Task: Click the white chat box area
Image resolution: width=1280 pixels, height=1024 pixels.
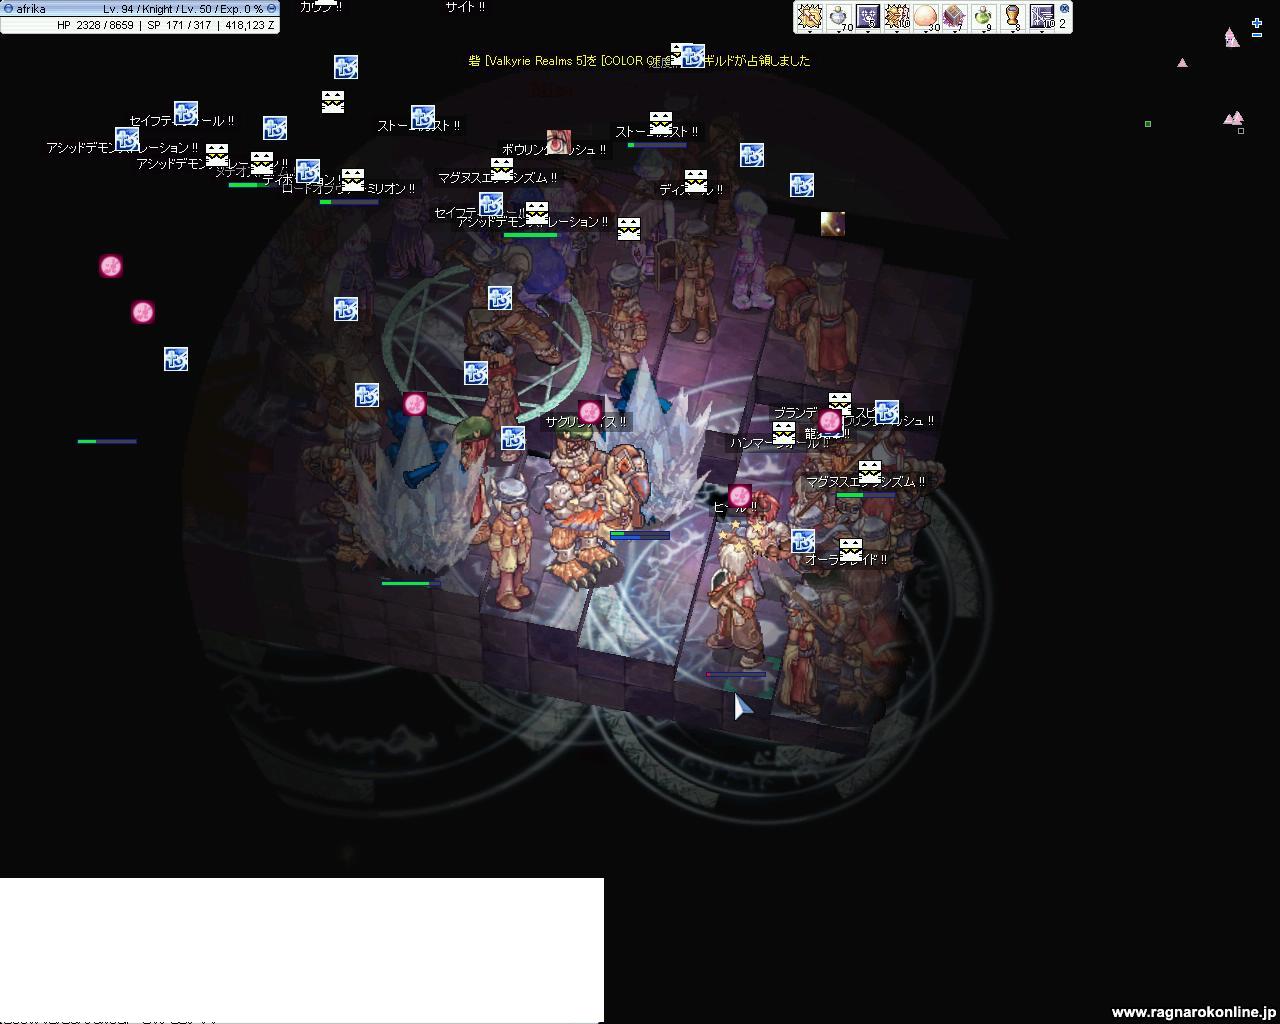Action: (x=302, y=949)
